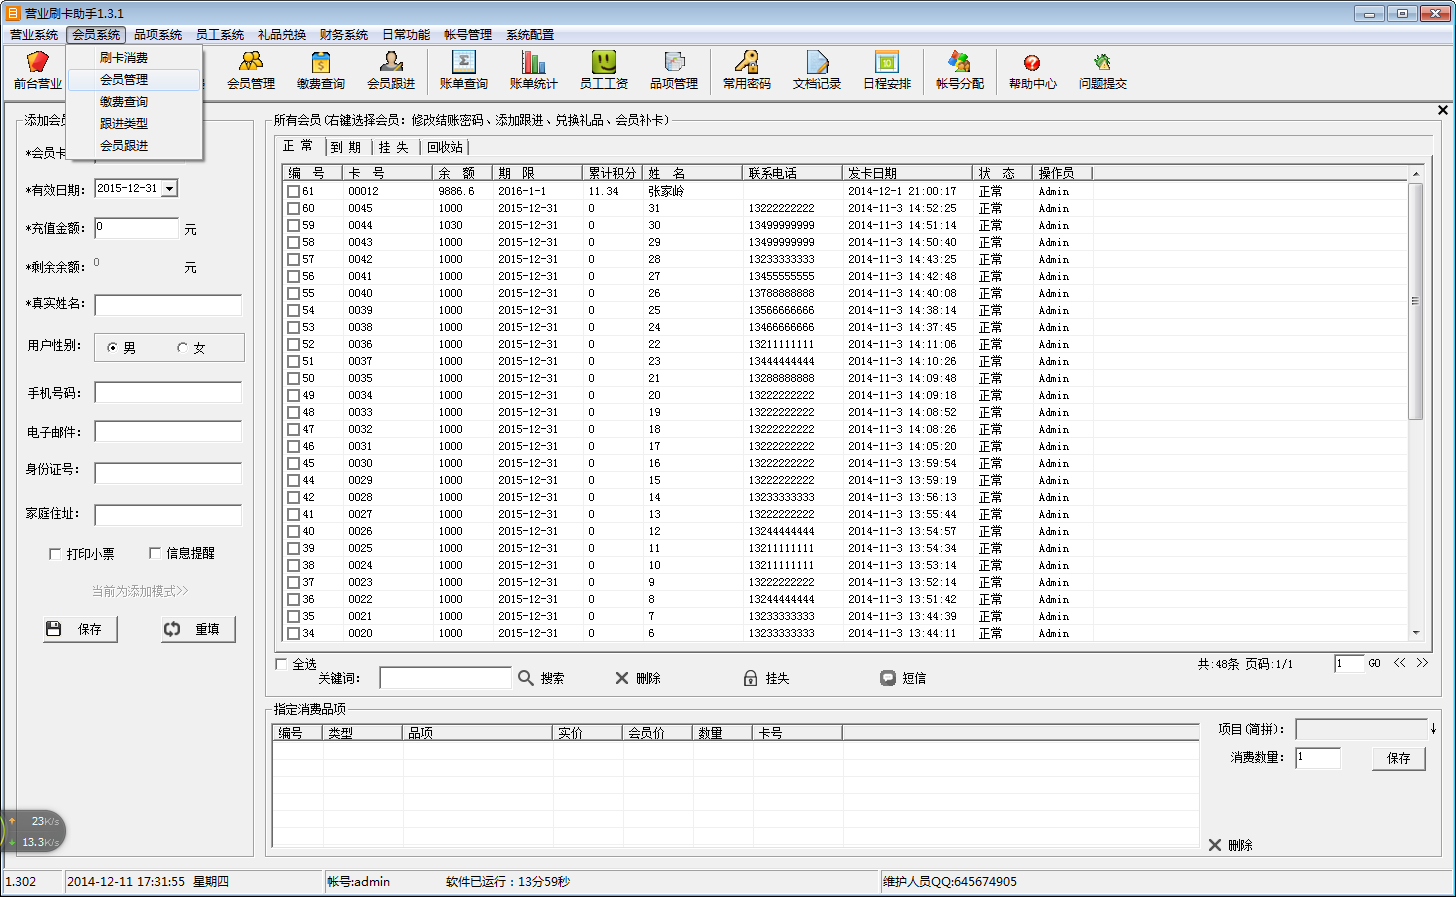This screenshot has width=1456, height=897.
Task: Open the 账单查询 toolbar icon
Action: tap(464, 70)
